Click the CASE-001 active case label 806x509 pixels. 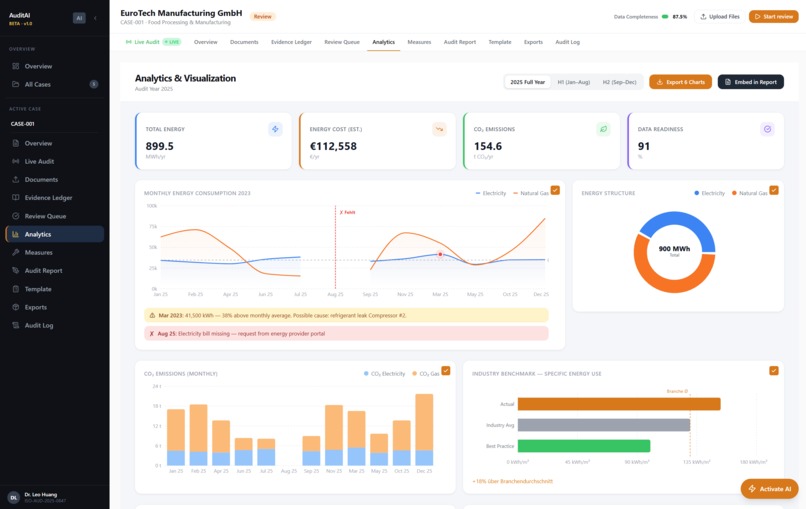point(23,124)
